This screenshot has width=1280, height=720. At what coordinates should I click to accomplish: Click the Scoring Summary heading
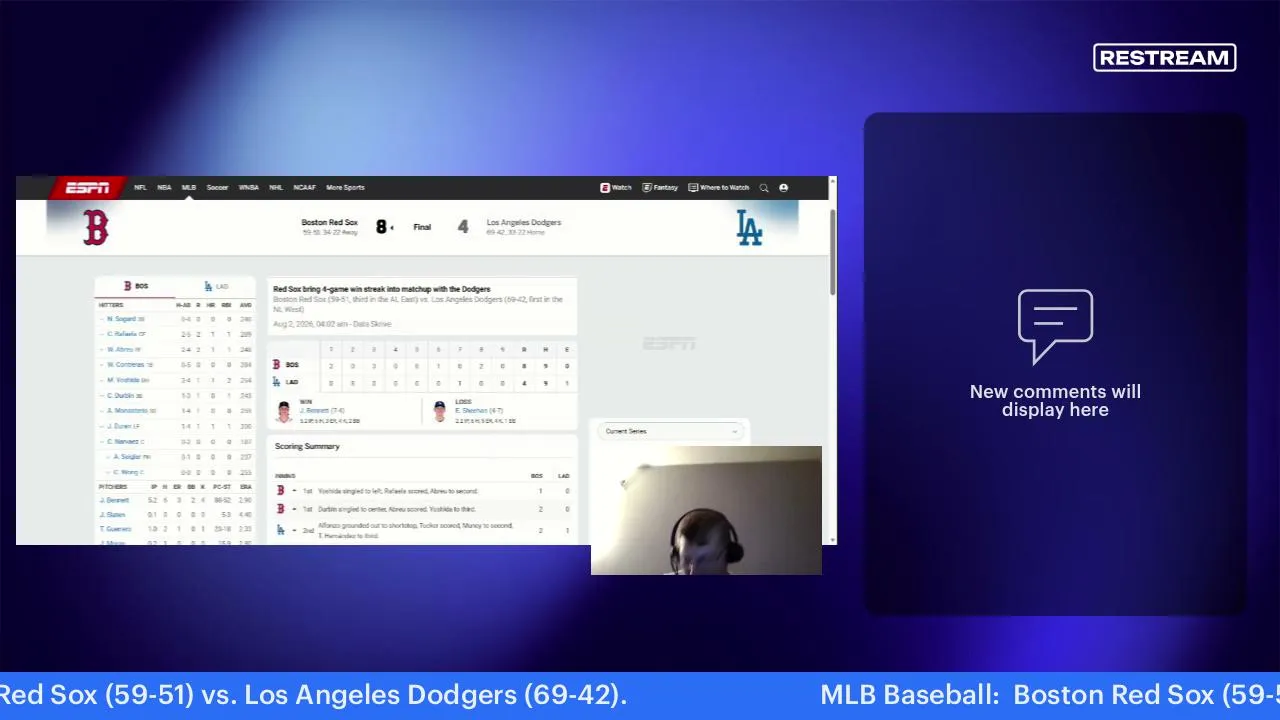tap(307, 446)
